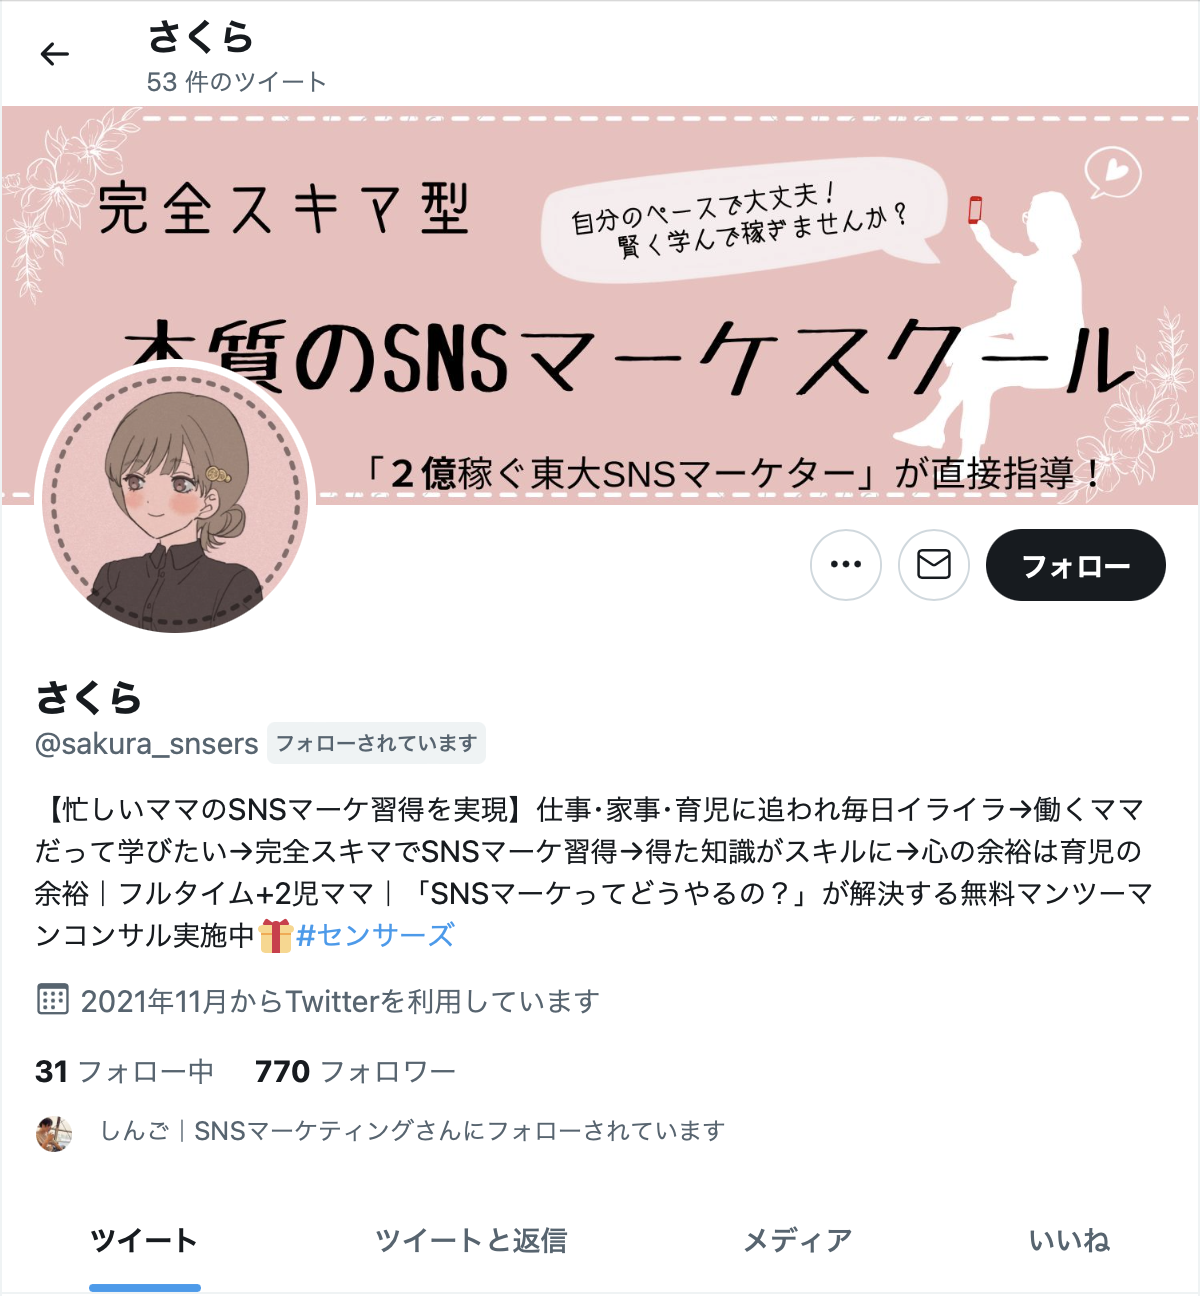View the 31 フォロー中 list
The image size is (1200, 1296).
point(125,1072)
